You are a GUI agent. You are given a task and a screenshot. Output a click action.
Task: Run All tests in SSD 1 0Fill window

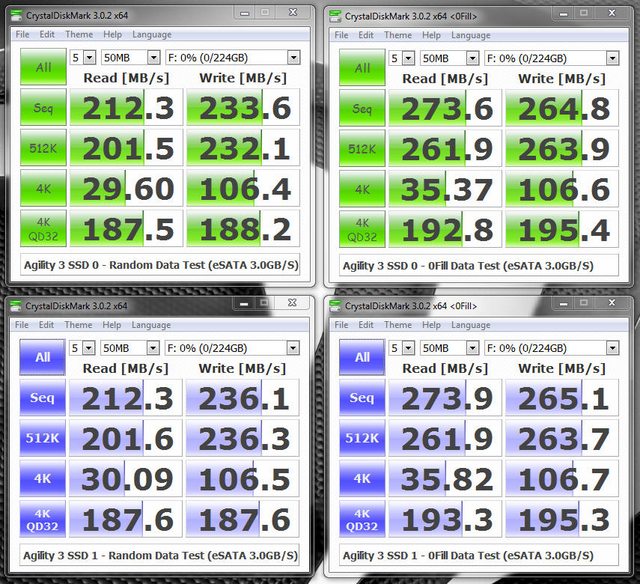coord(362,357)
